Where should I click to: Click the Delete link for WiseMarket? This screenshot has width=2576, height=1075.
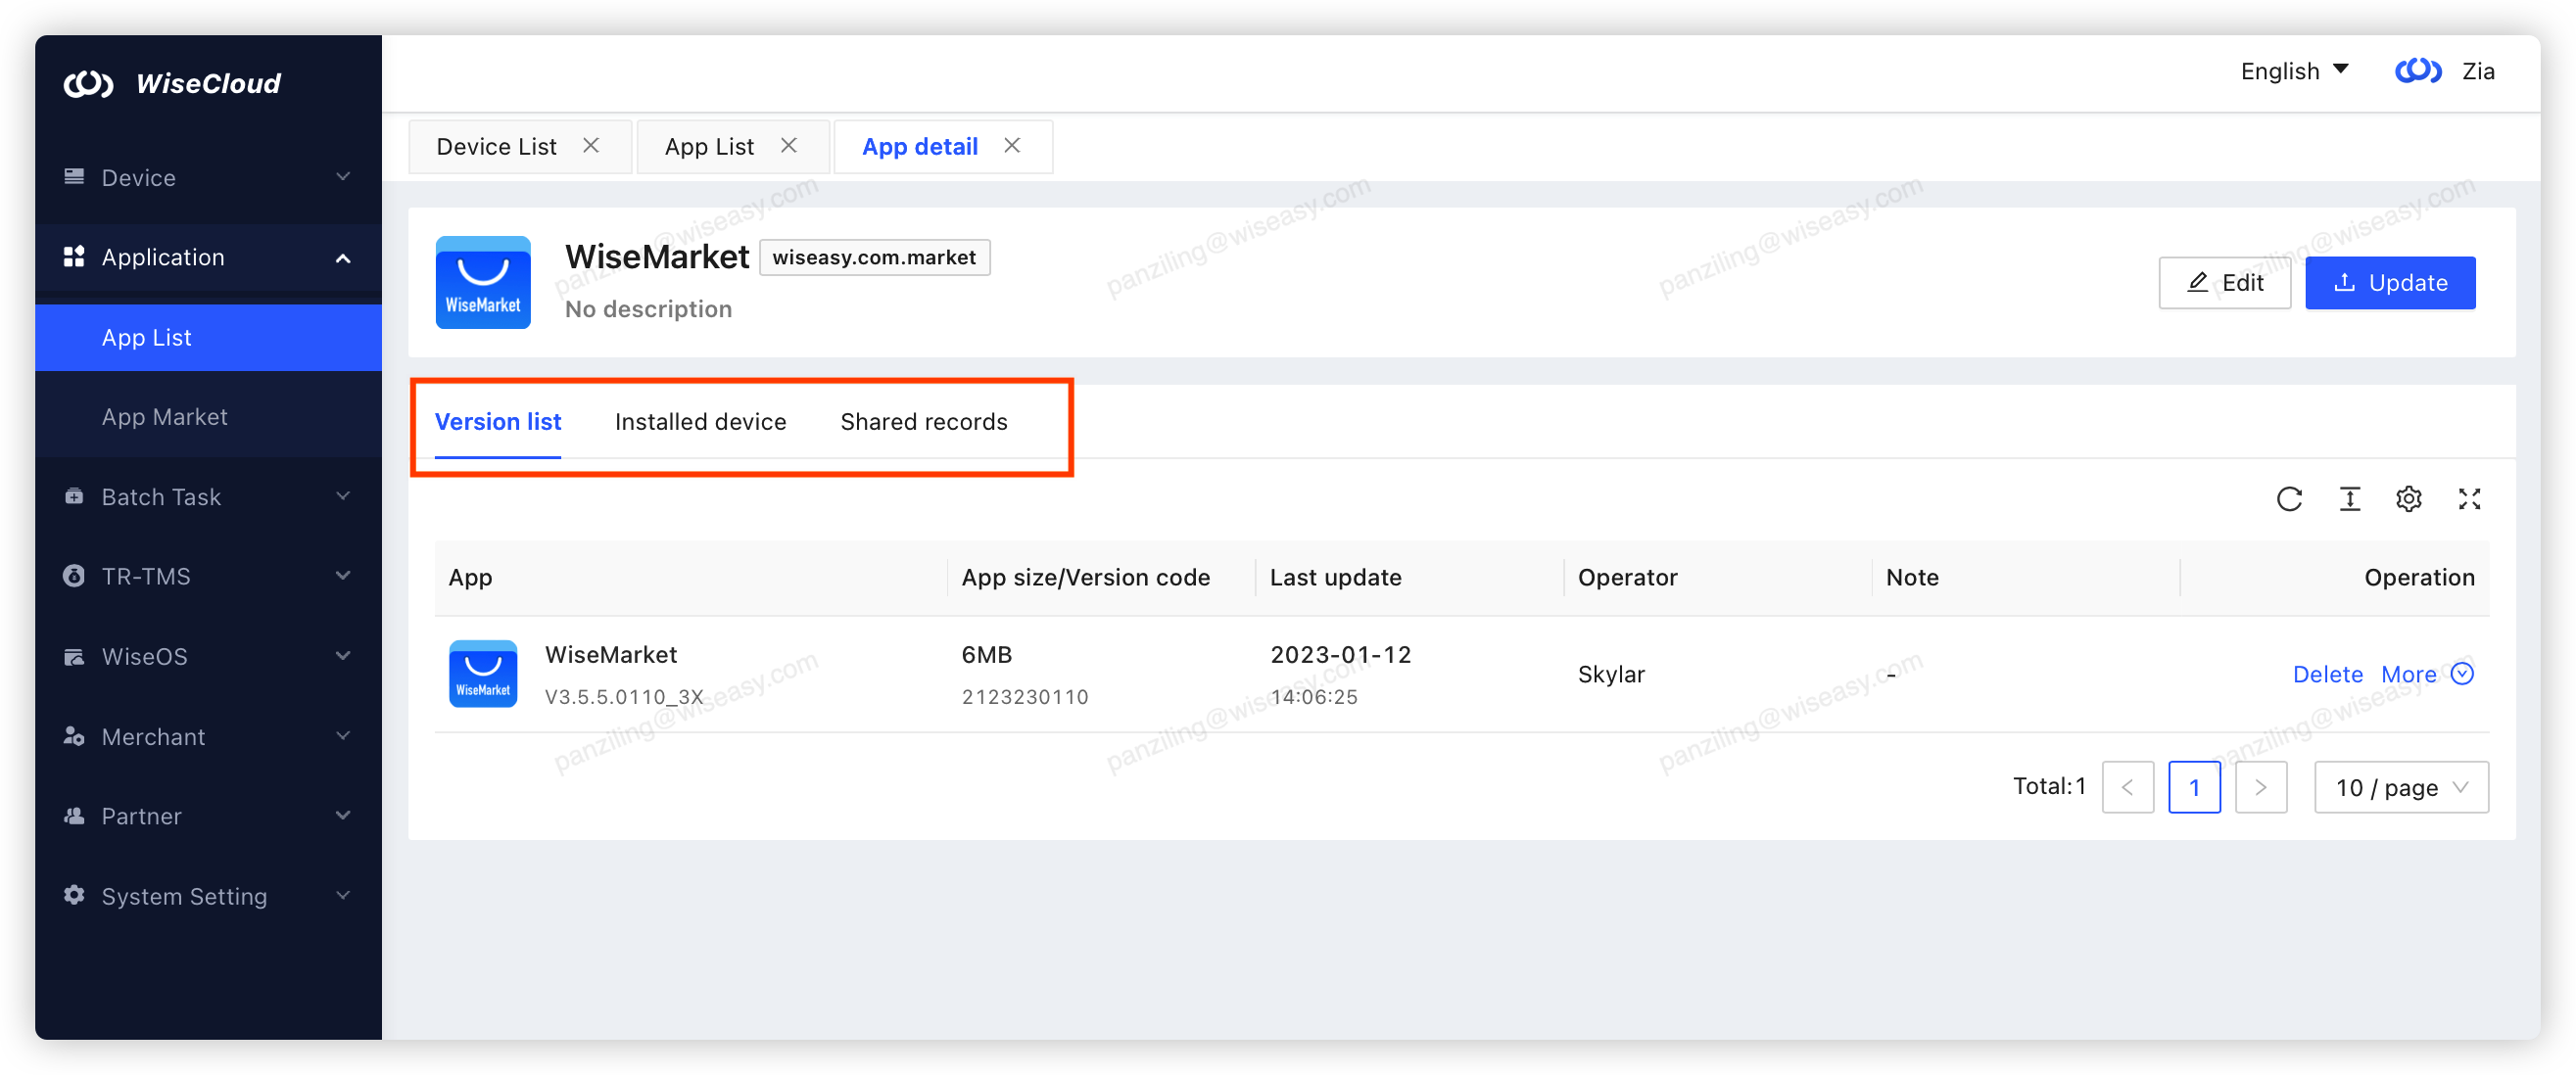2327,674
